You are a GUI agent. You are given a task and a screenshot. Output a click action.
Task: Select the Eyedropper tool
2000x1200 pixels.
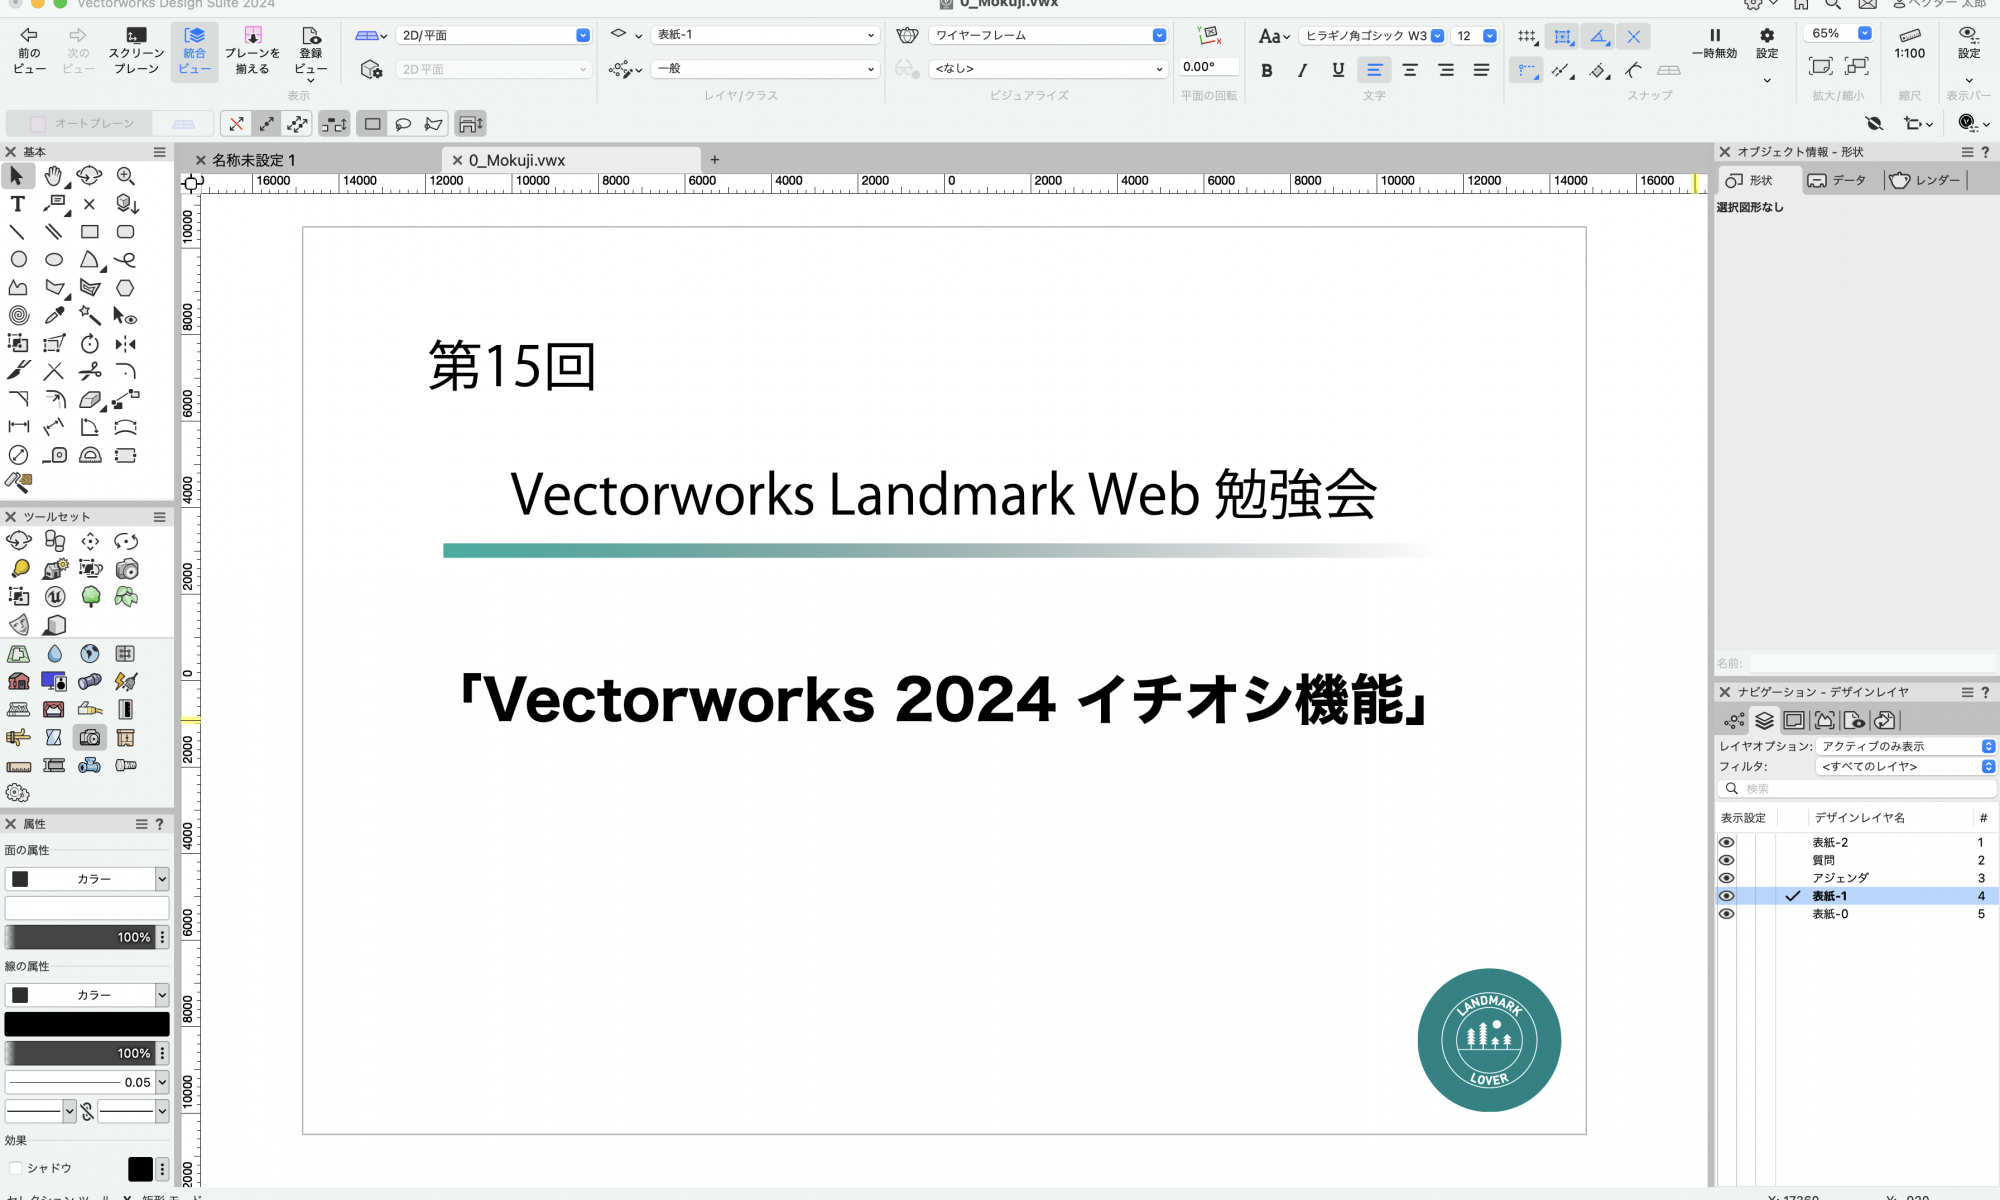tap(54, 316)
